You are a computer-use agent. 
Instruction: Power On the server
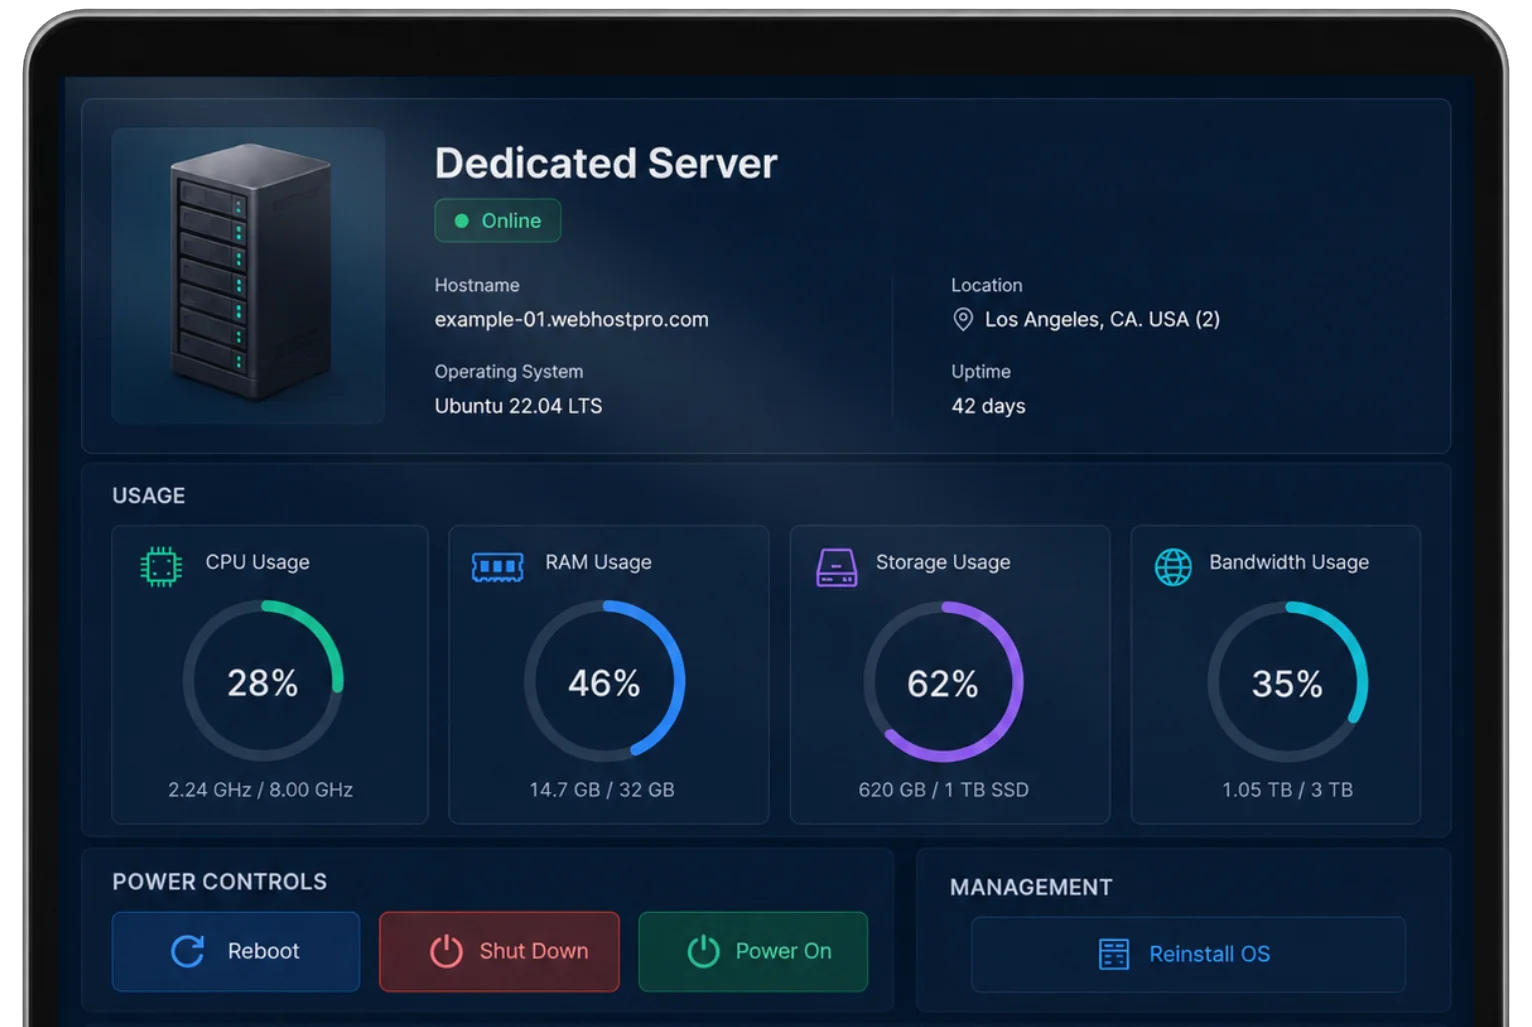point(753,951)
